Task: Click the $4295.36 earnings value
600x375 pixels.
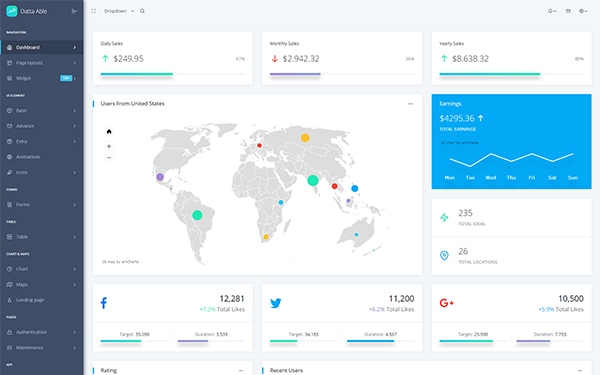Action: pyautogui.click(x=457, y=118)
